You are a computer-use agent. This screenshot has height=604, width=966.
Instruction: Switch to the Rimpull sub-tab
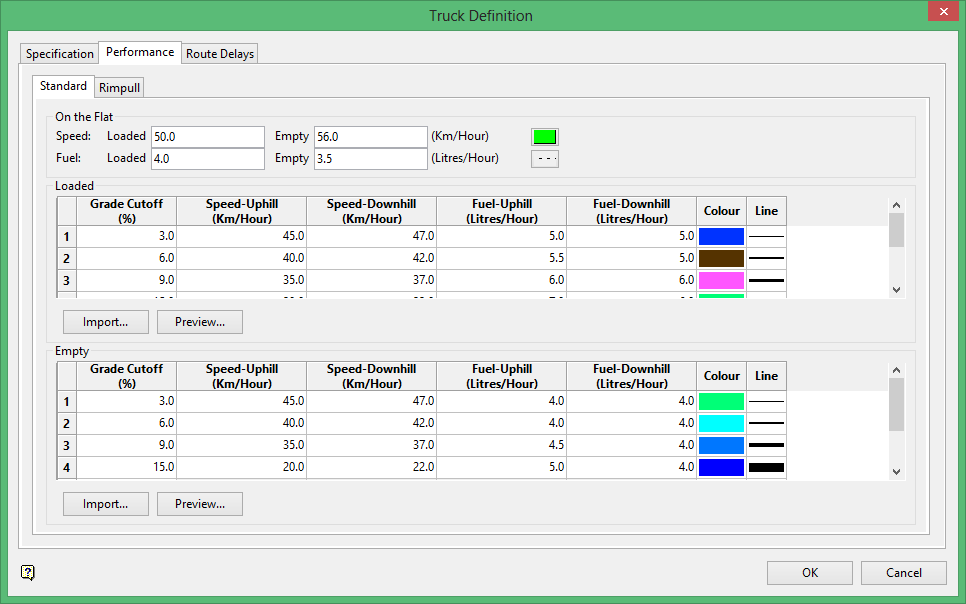(x=120, y=88)
